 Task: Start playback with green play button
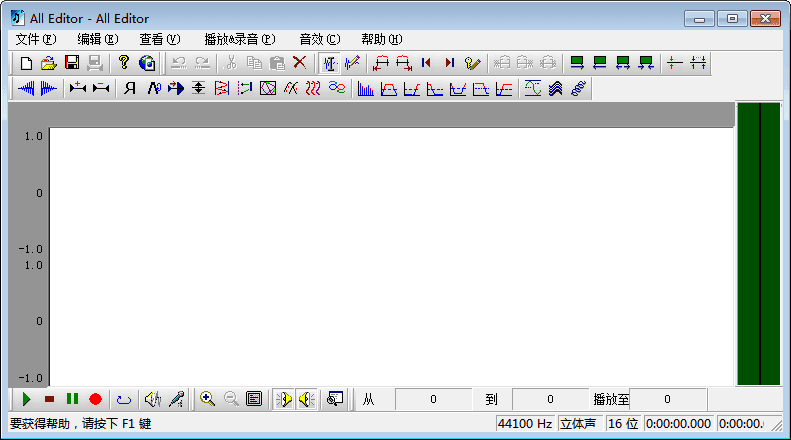click(x=26, y=400)
